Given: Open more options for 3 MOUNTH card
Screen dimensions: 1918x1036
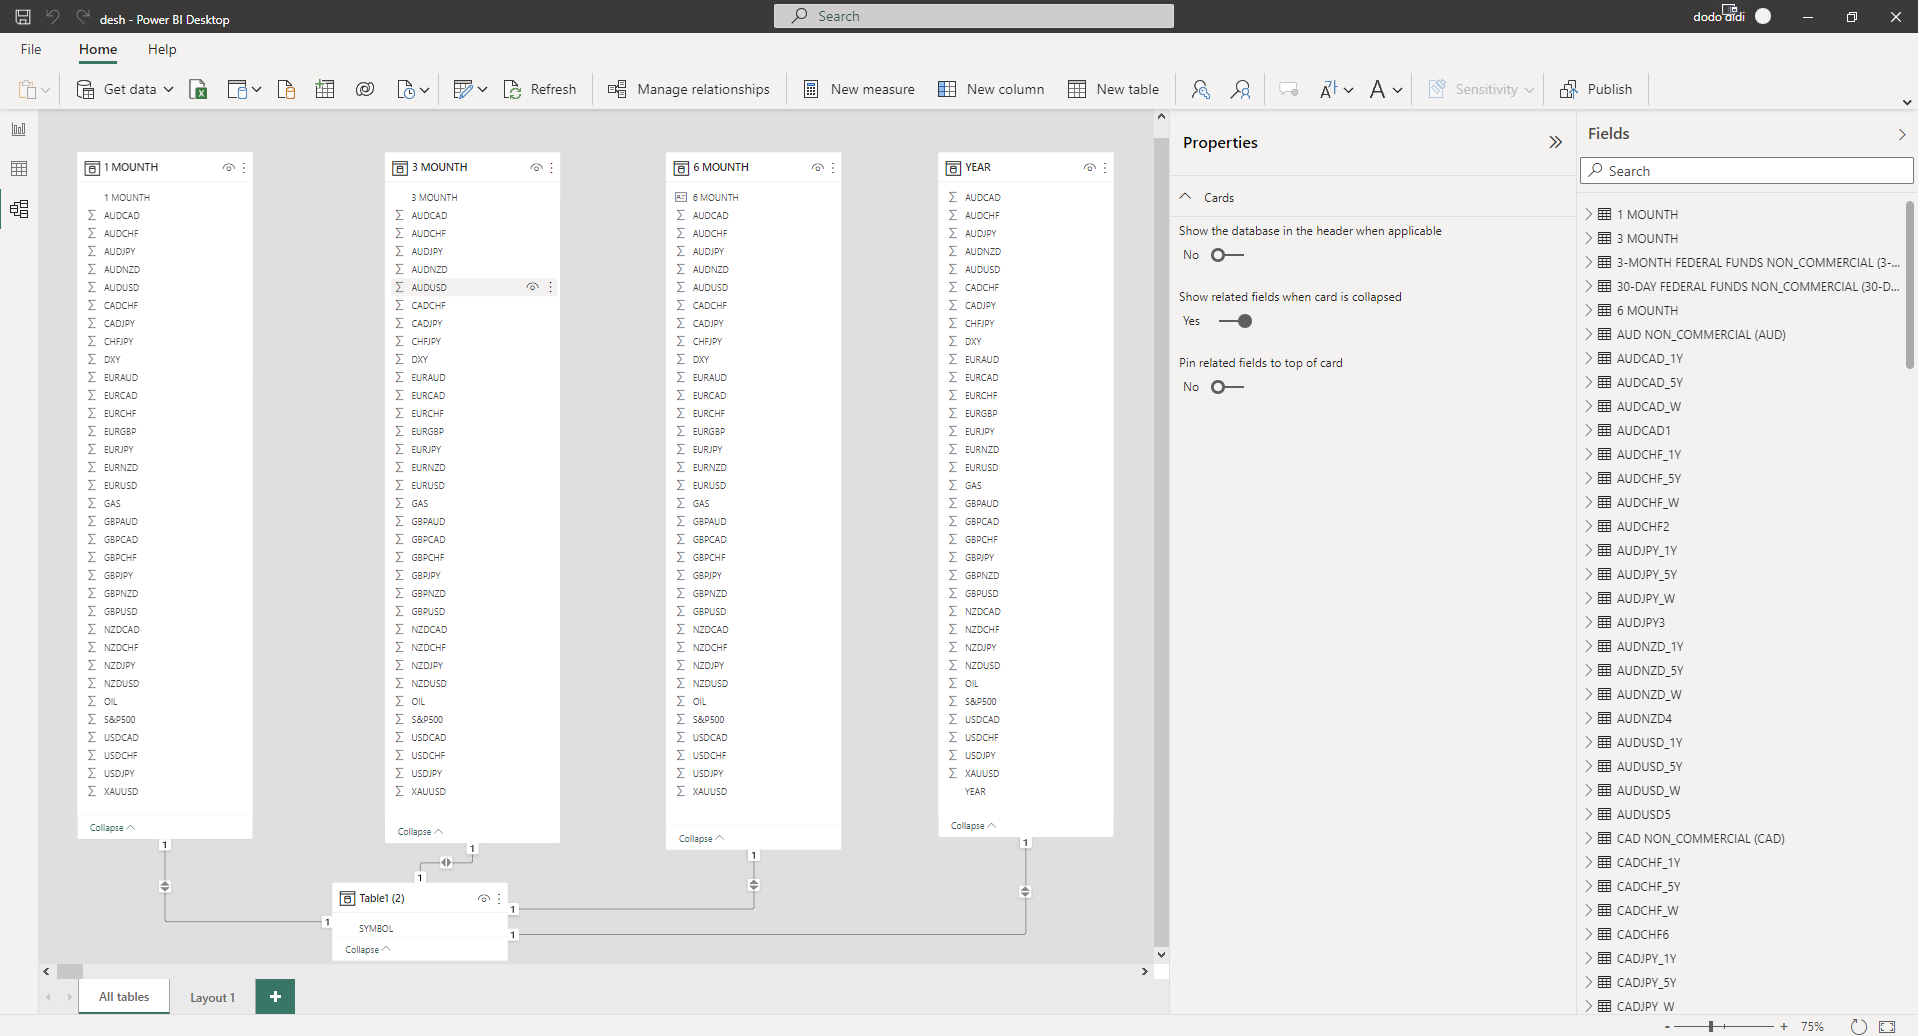Looking at the screenshot, I should pyautogui.click(x=552, y=168).
